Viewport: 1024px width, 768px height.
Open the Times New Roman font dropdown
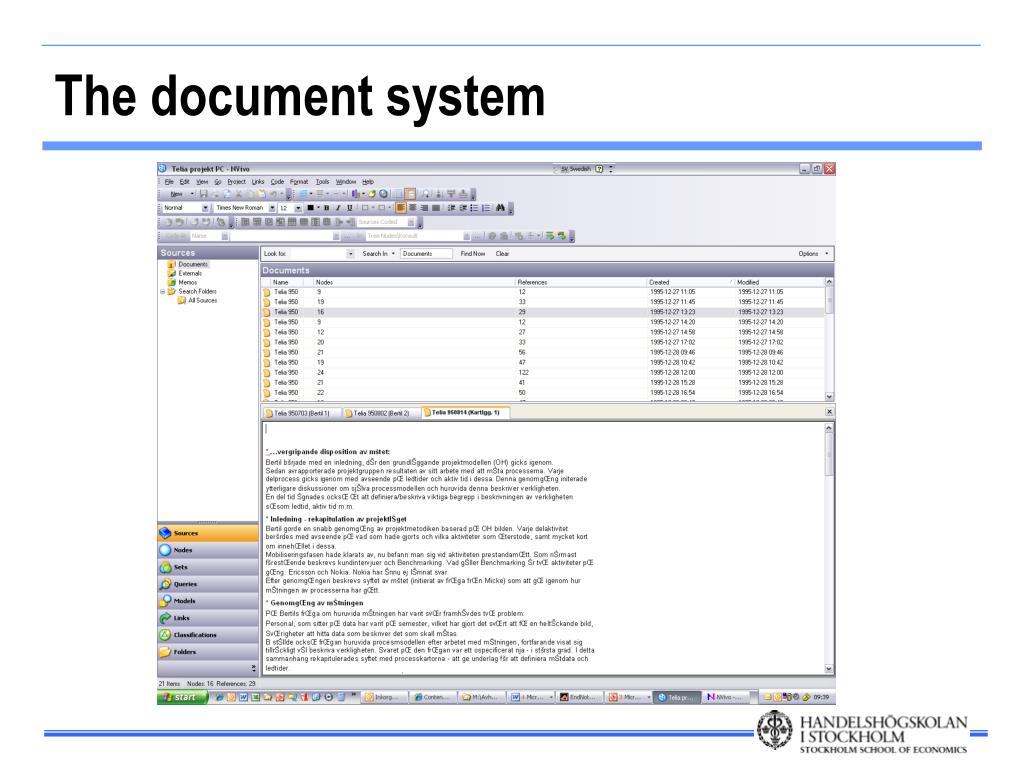pyautogui.click(x=272, y=208)
